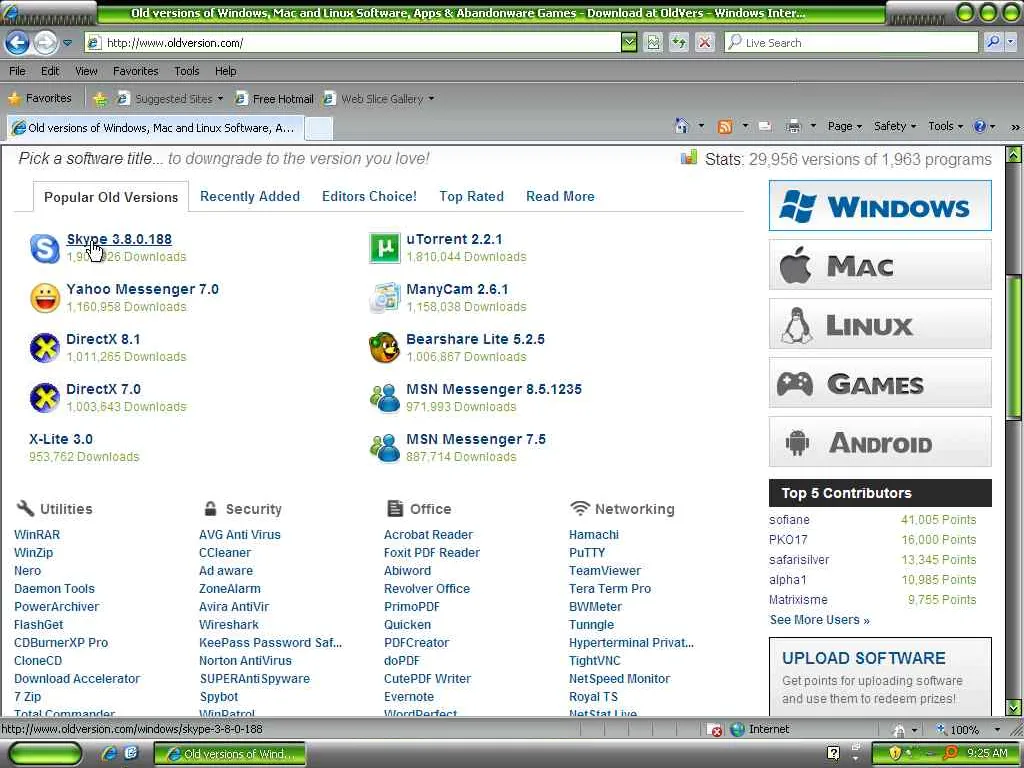Click the DirectX 7.0 icon
This screenshot has height=768, width=1024.
pos(44,398)
